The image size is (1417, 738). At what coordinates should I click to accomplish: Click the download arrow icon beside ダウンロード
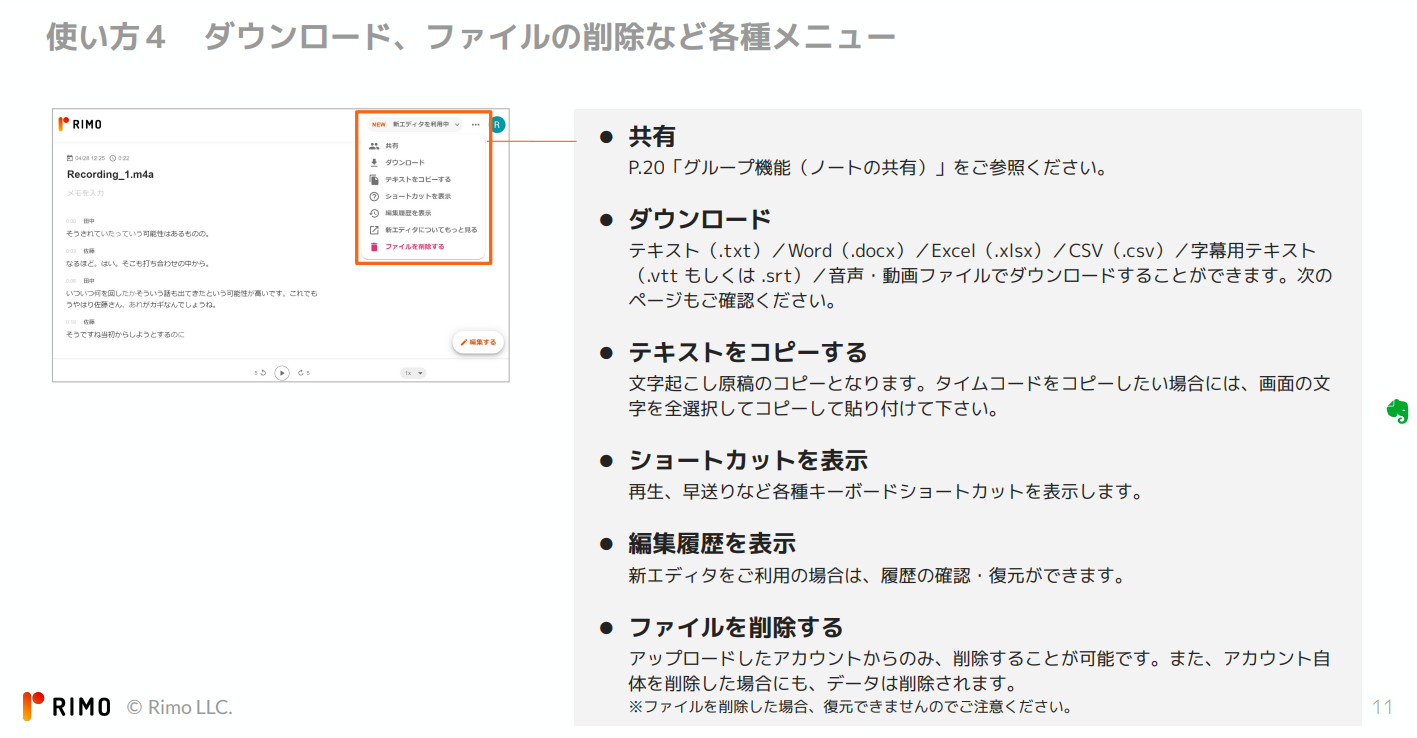point(374,162)
